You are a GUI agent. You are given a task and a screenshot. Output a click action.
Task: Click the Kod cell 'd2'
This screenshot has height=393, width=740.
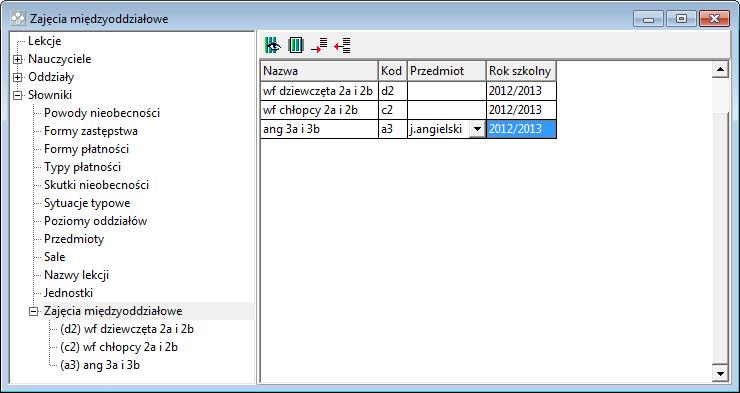coord(392,91)
